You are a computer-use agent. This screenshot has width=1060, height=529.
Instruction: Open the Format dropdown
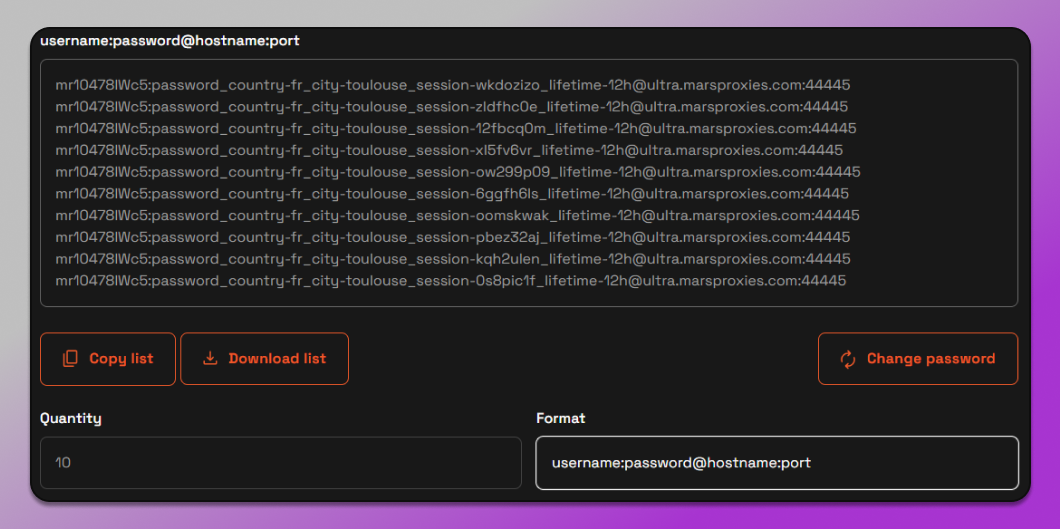pos(777,463)
